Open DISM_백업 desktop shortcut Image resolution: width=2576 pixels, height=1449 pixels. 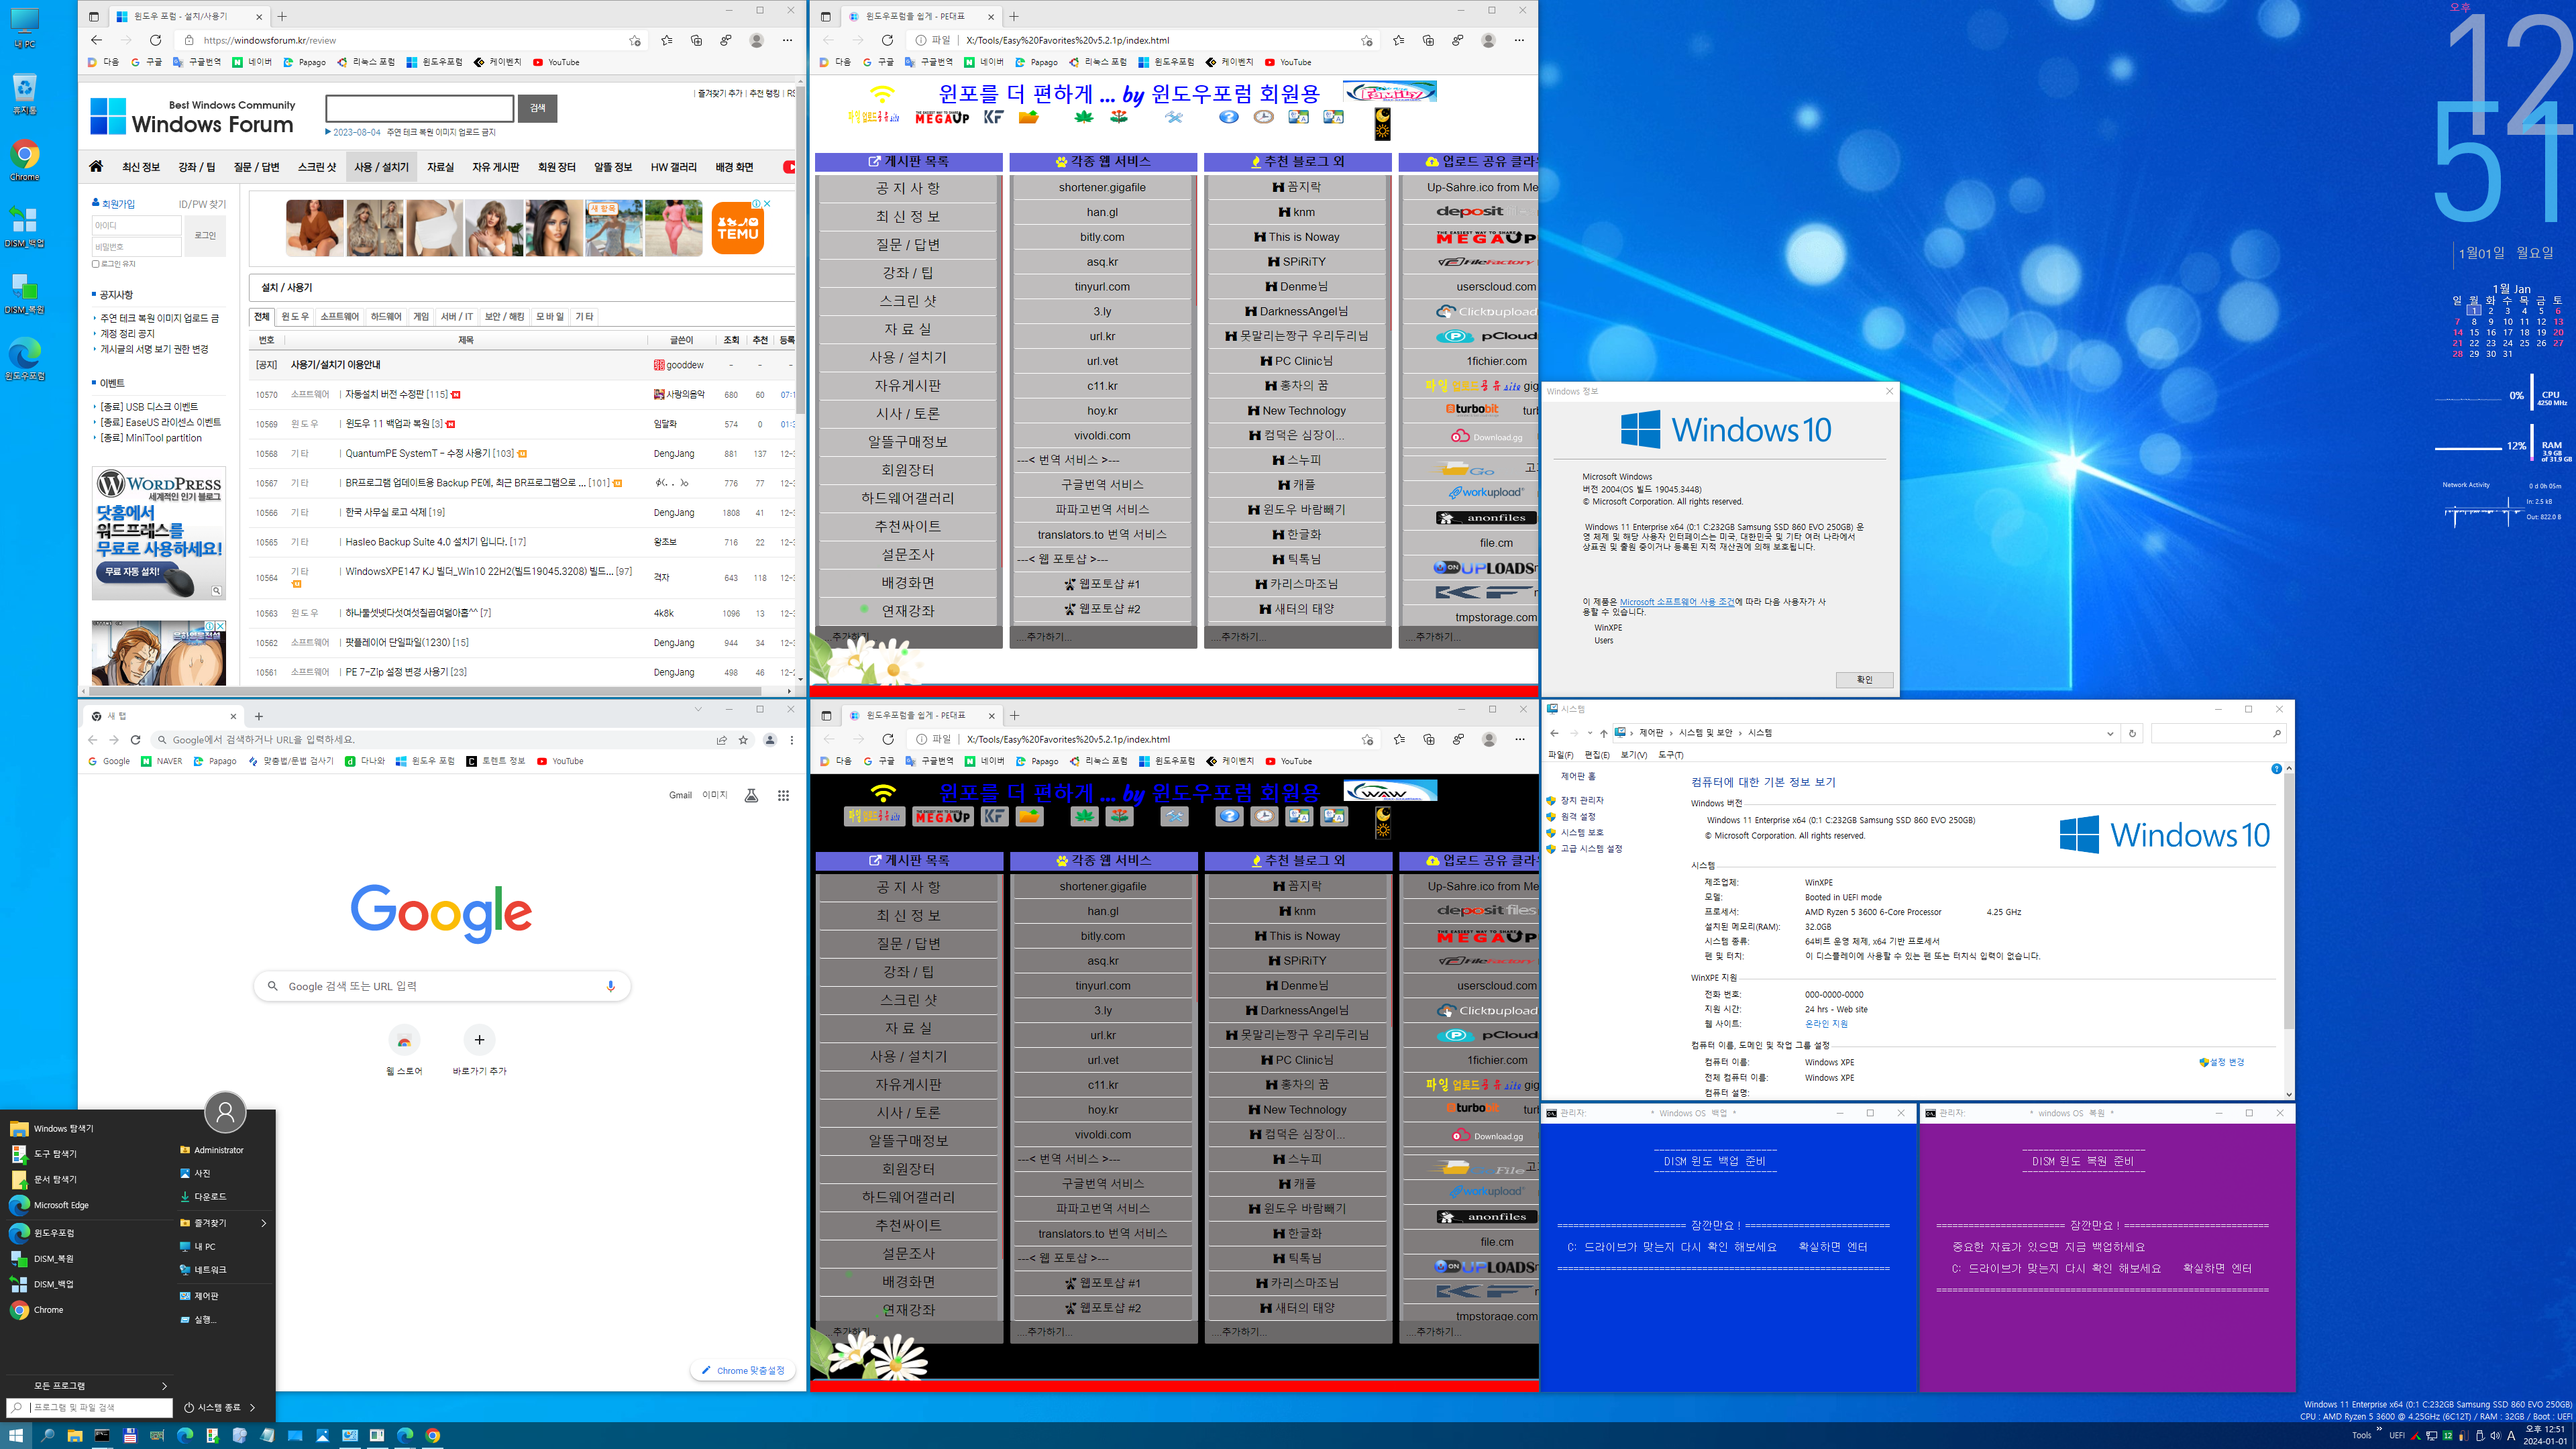coord(25,226)
